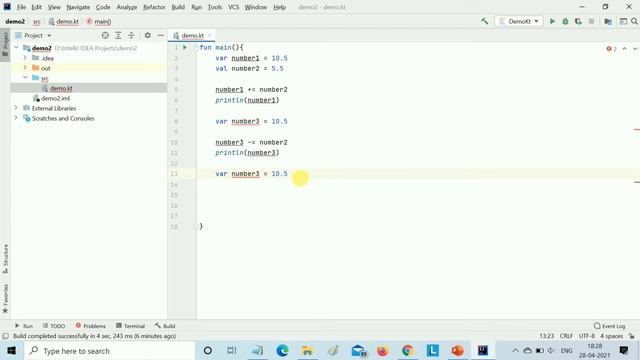Open Firefox from the taskbar
The width and height of the screenshot is (640, 360).
(382, 351)
